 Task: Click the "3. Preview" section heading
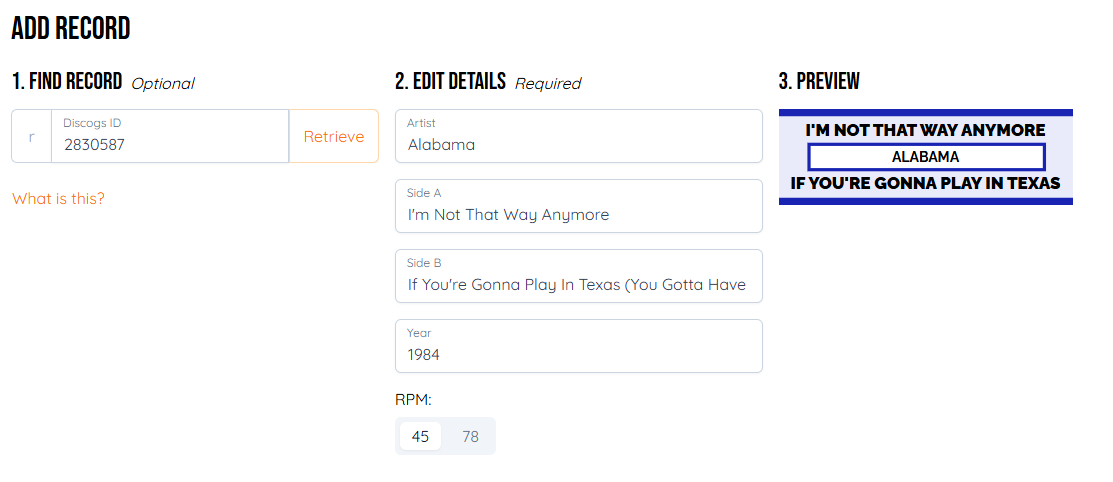pos(819,81)
